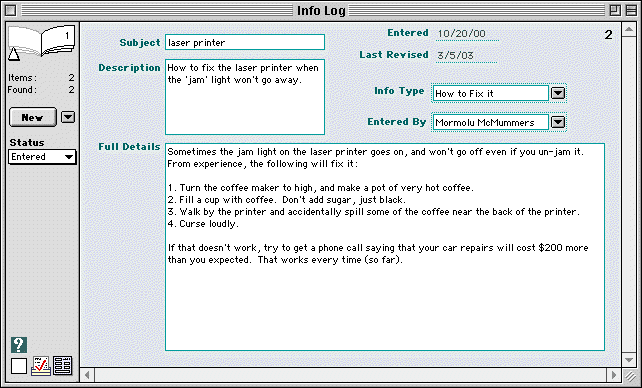Click the window collapse box in title bar
Viewport: 642px width, 388px height.
click(631, 10)
